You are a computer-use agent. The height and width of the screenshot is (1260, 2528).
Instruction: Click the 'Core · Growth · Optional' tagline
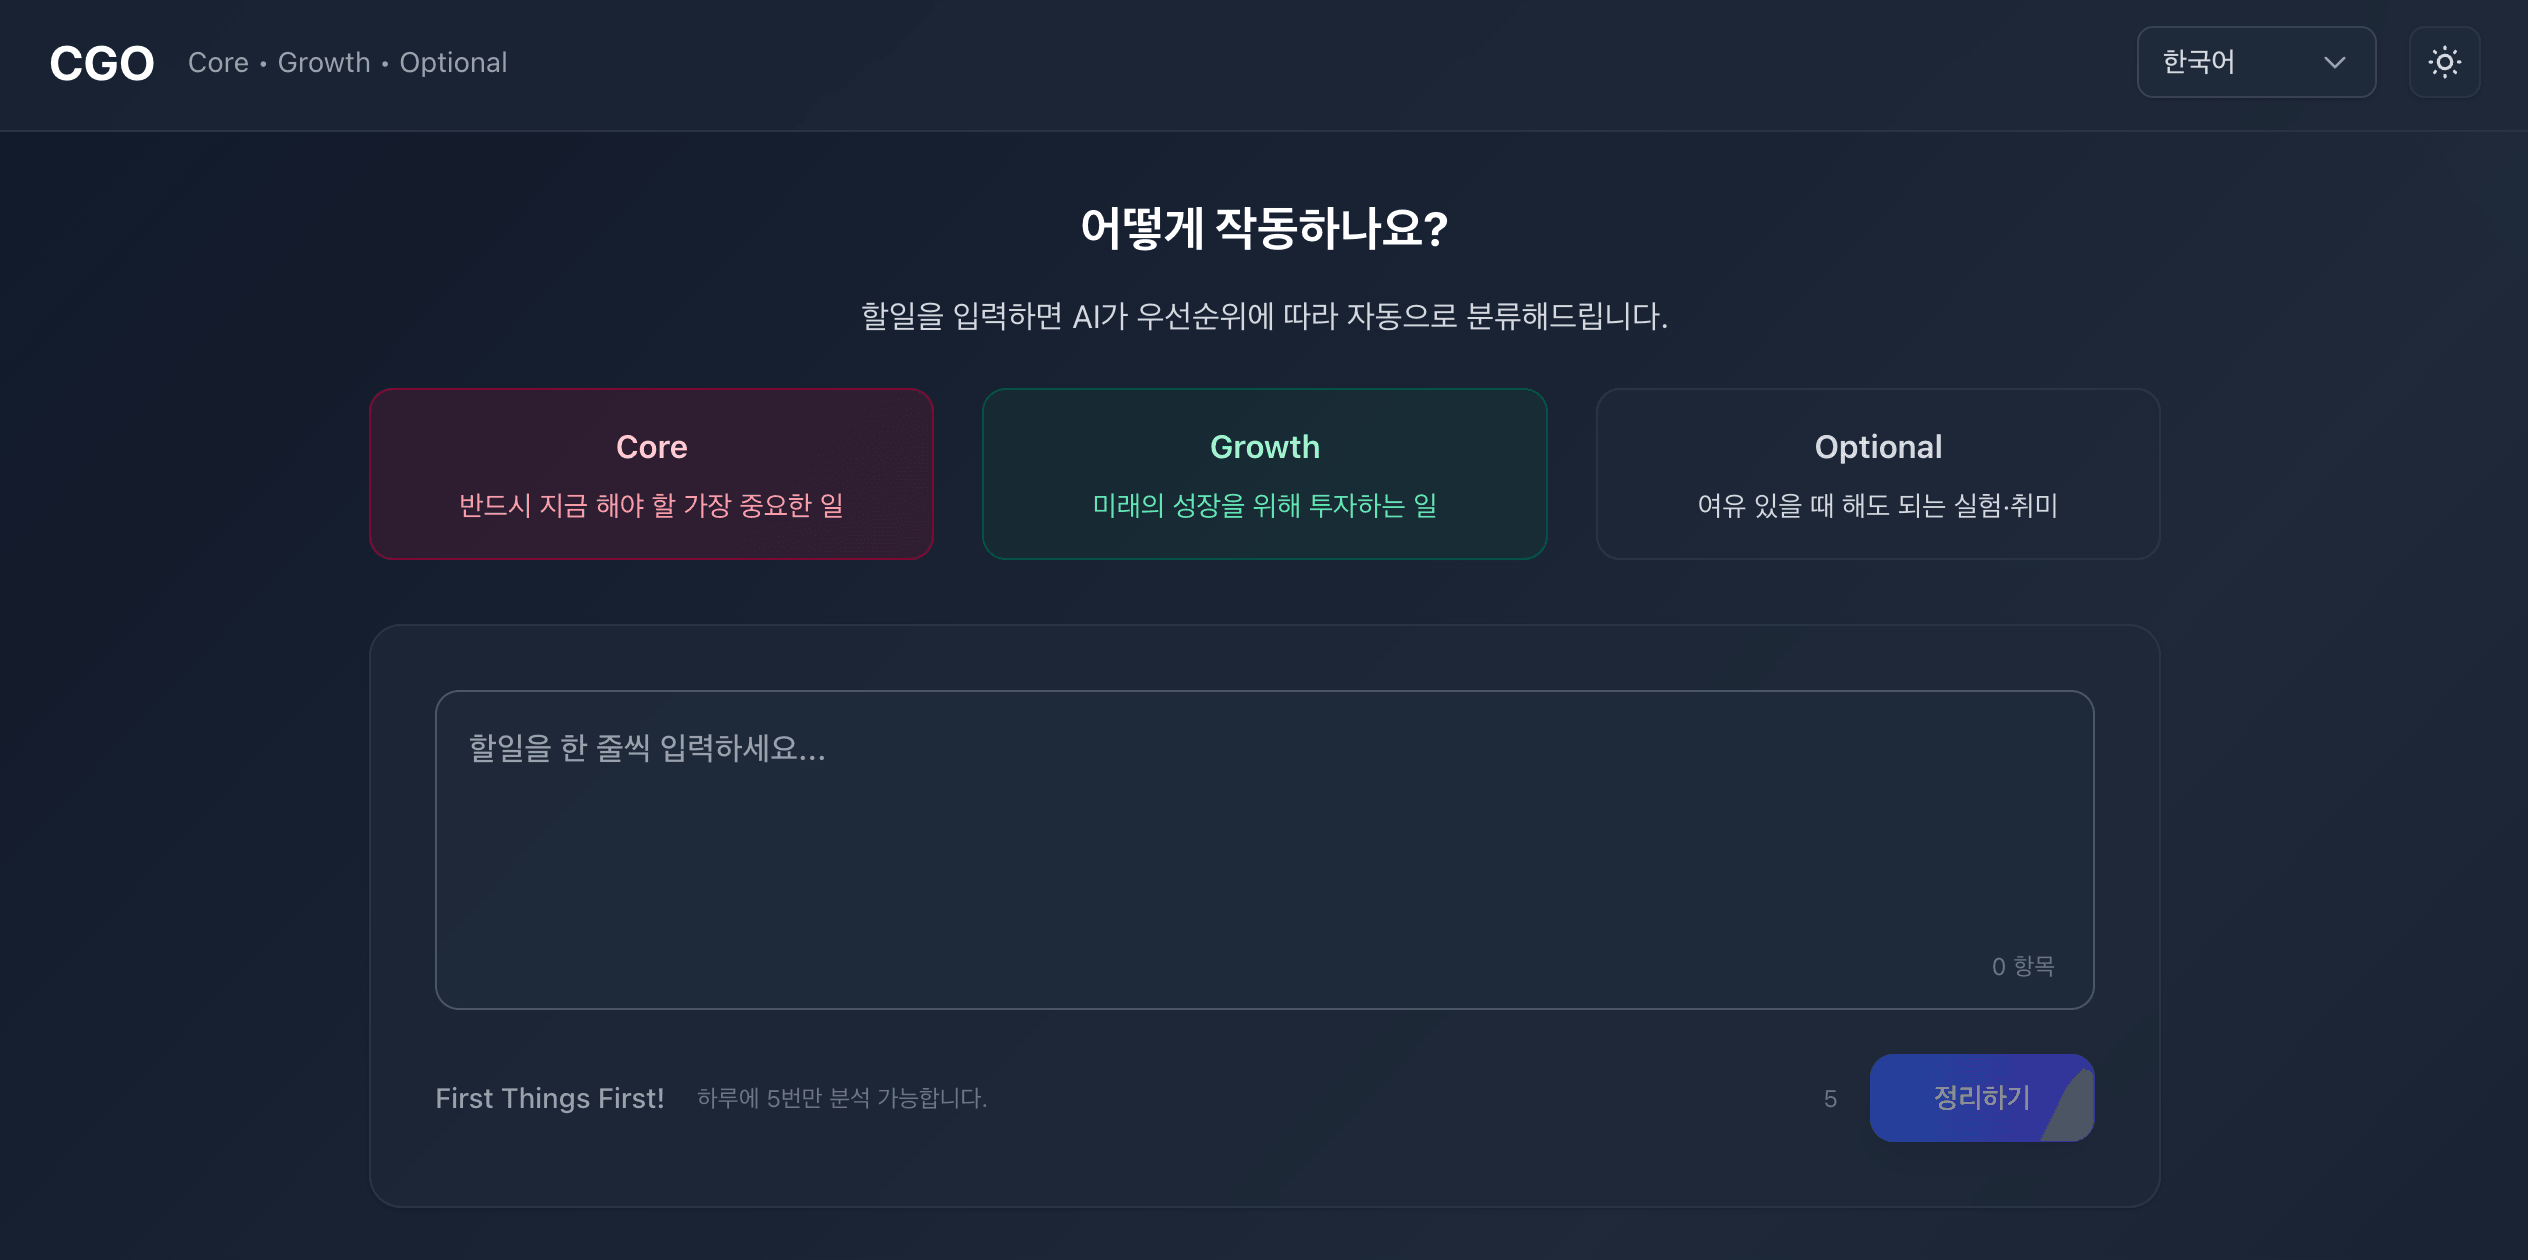[348, 62]
